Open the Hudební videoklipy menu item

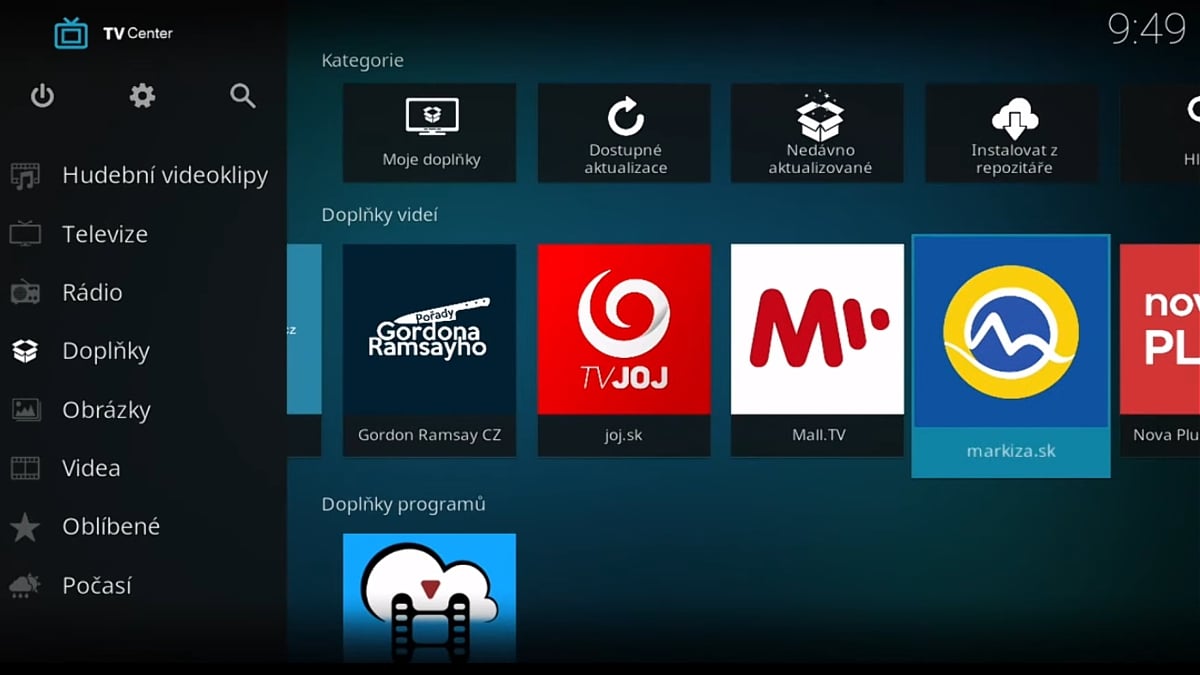click(143, 175)
